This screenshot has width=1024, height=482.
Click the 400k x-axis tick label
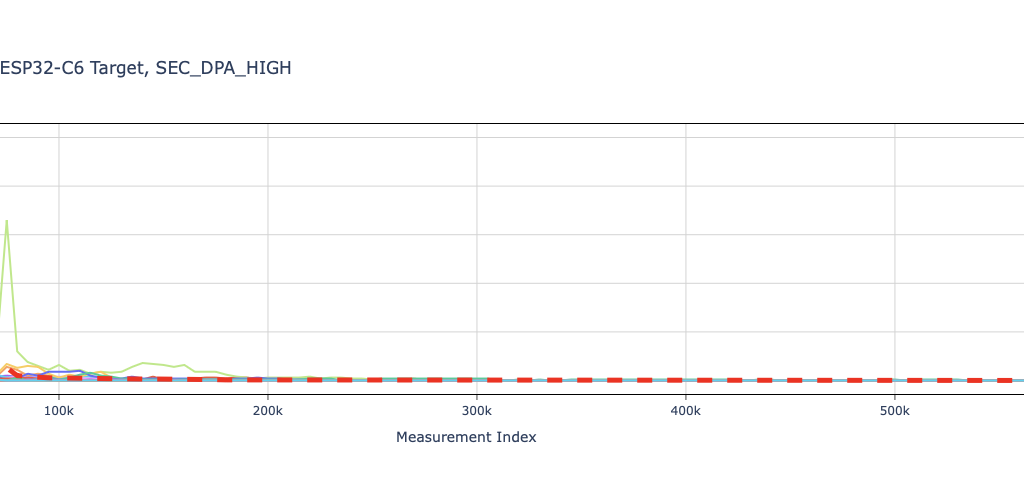pyautogui.click(x=685, y=411)
